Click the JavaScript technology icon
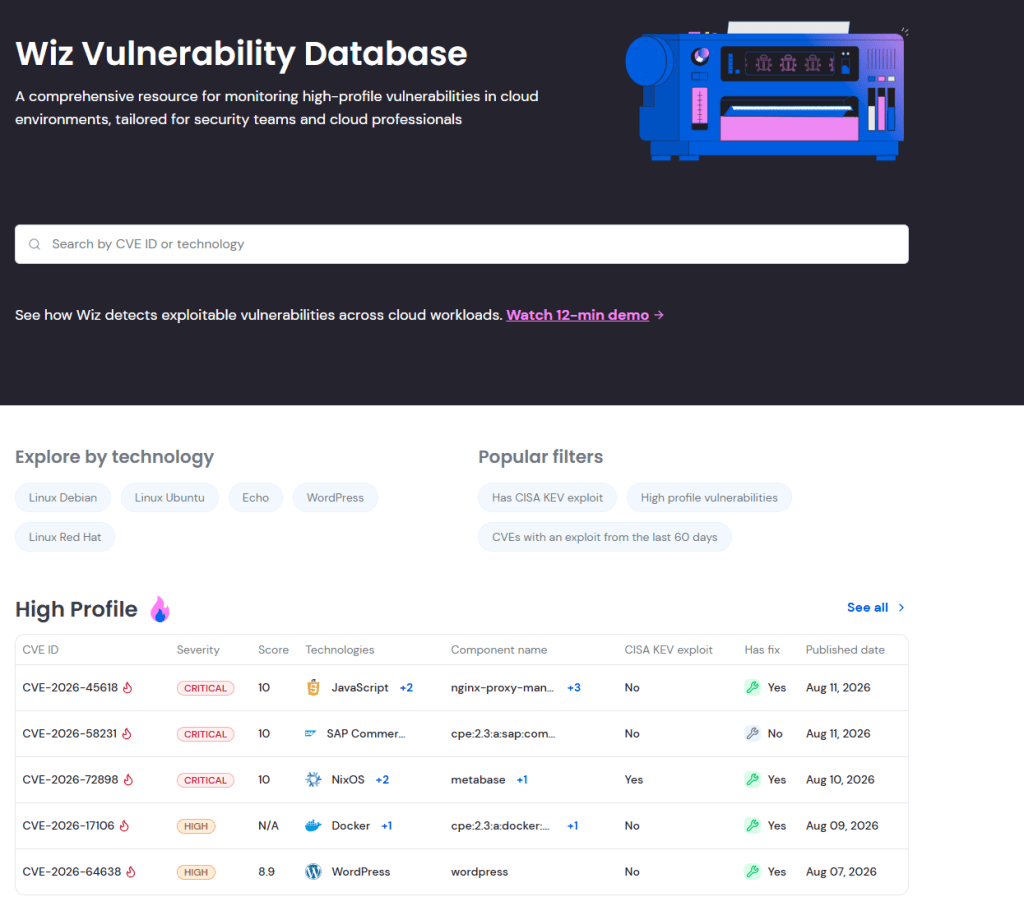This screenshot has height=897, width=1024. tap(313, 687)
